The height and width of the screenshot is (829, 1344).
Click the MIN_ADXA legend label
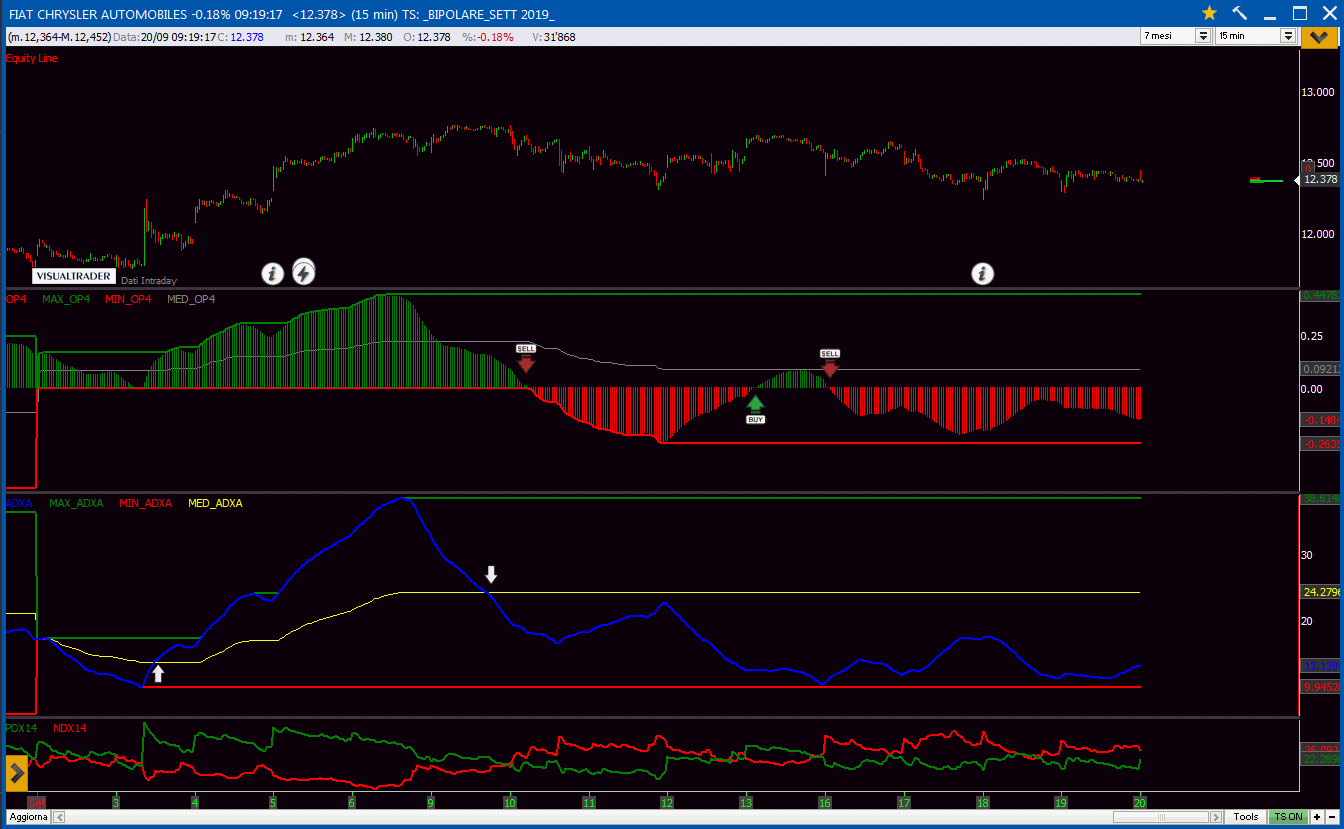(x=145, y=503)
